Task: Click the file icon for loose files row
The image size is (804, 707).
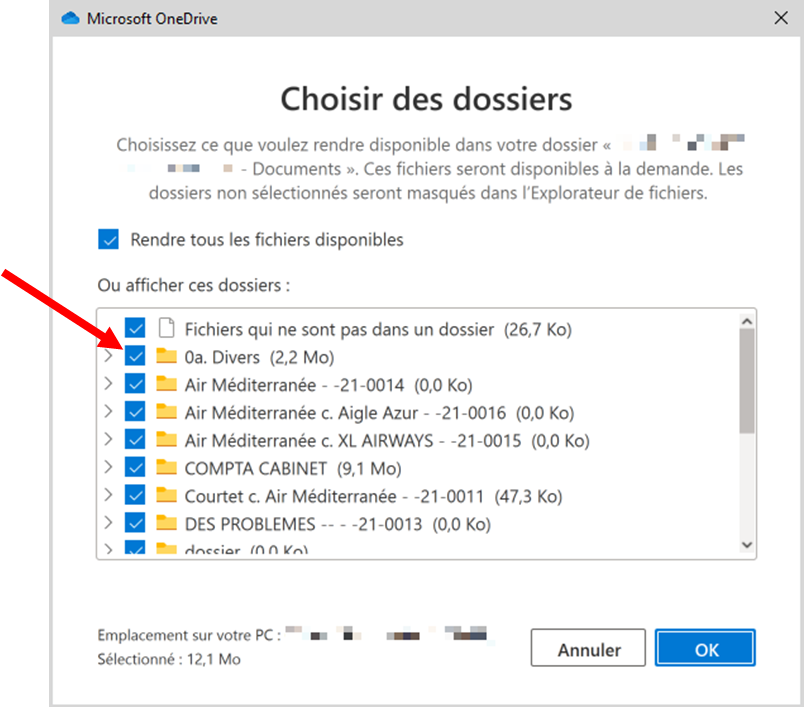Action: point(166,328)
